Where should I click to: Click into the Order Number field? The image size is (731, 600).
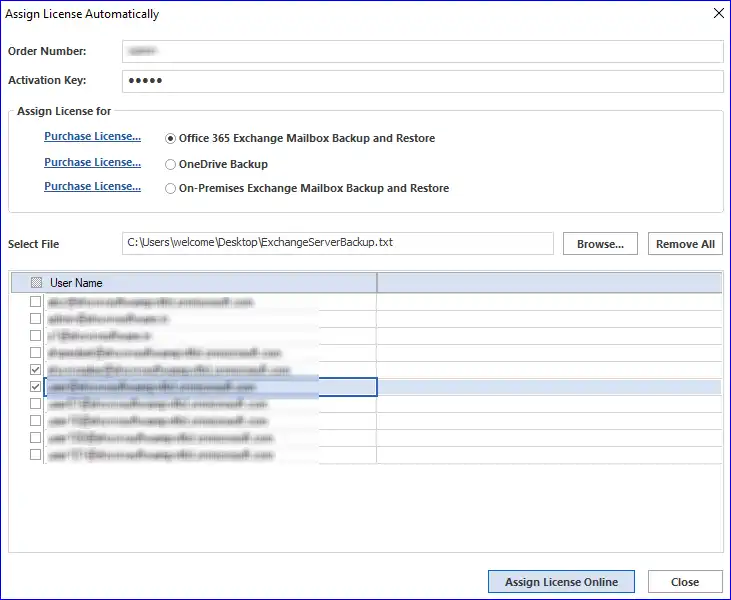point(422,51)
